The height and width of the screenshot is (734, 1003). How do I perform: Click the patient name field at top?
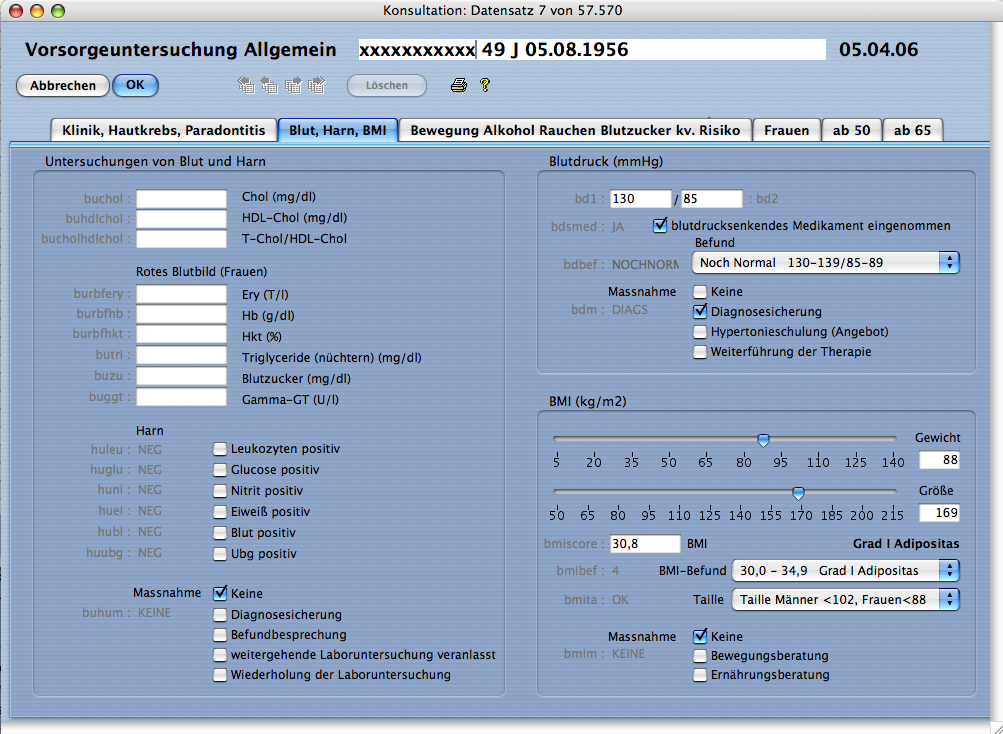click(x=592, y=49)
